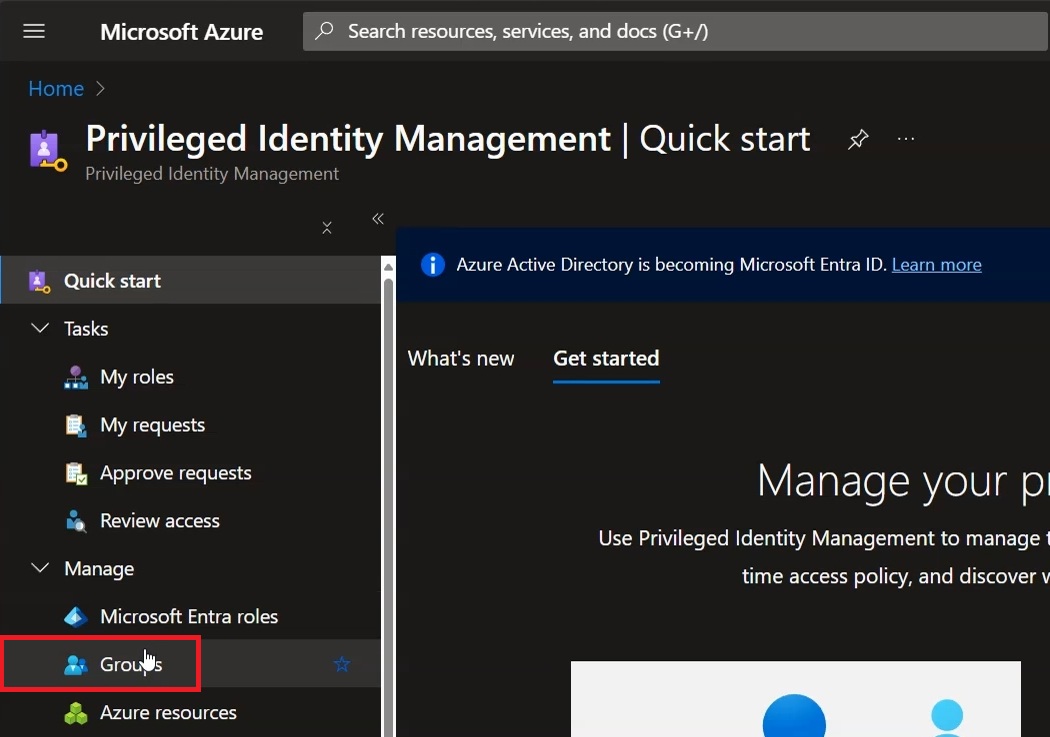Open the Learn more link
Viewport: 1050px width, 737px height.
pos(936,264)
